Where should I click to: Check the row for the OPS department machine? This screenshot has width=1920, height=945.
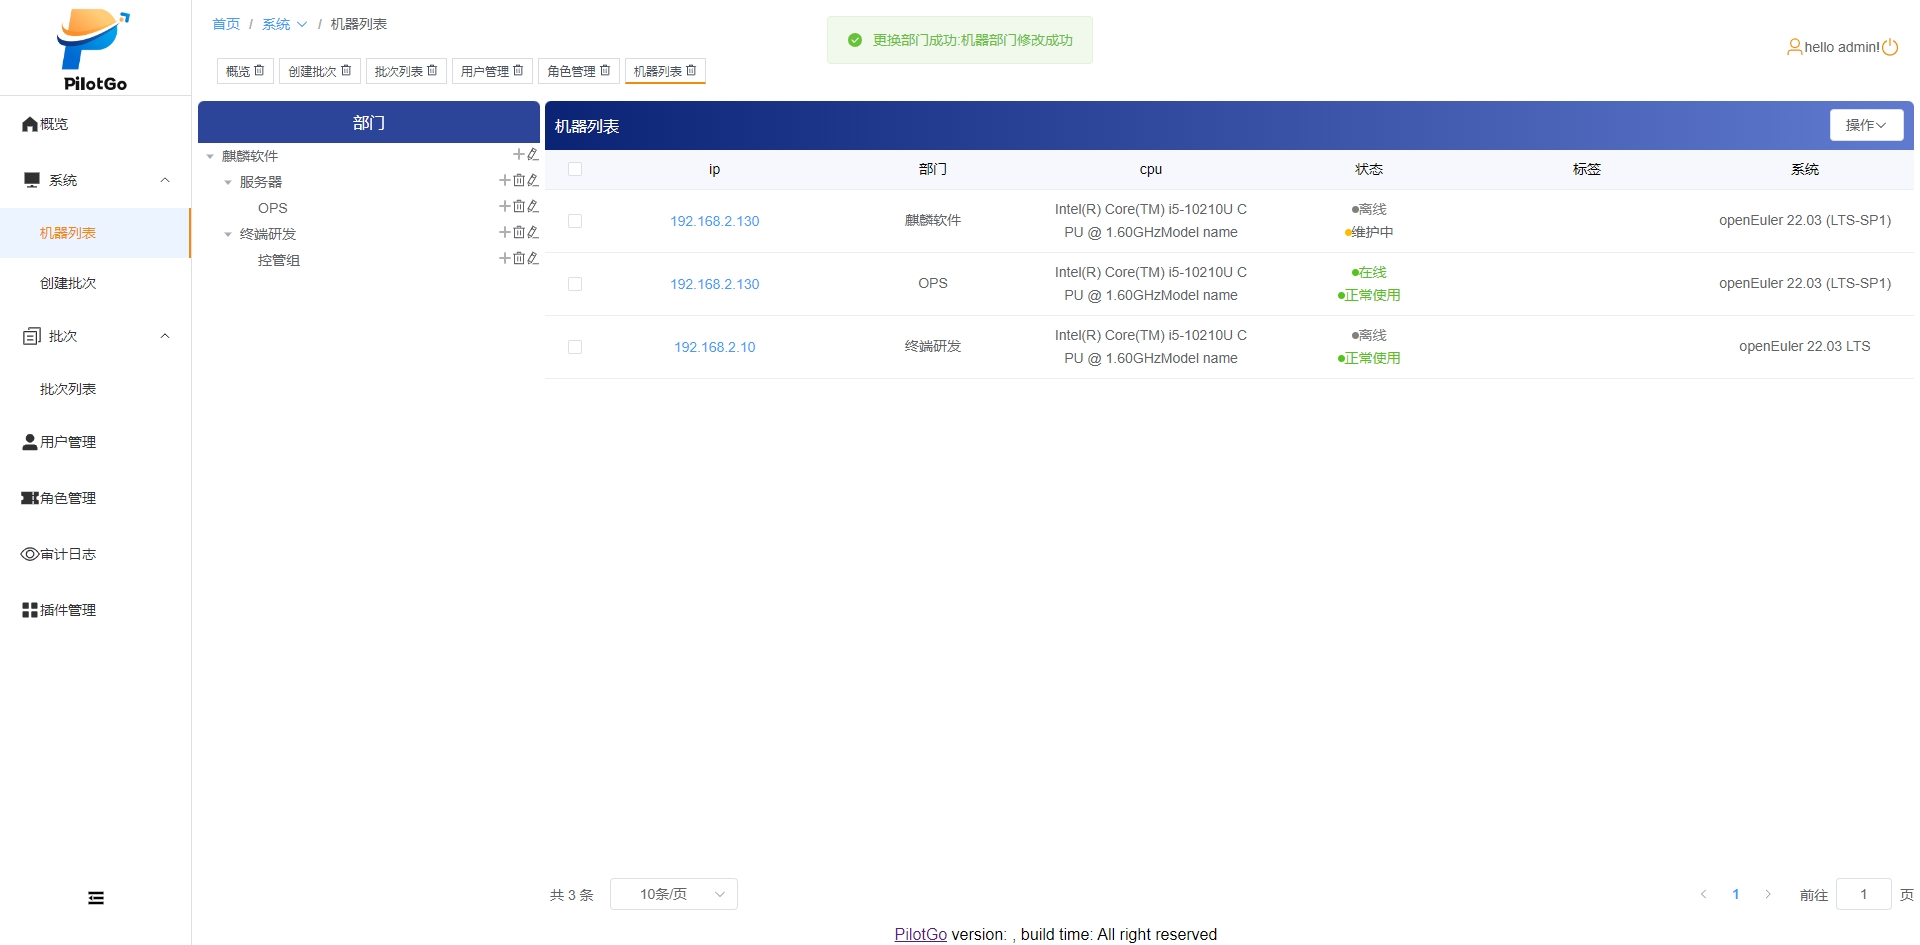[575, 284]
